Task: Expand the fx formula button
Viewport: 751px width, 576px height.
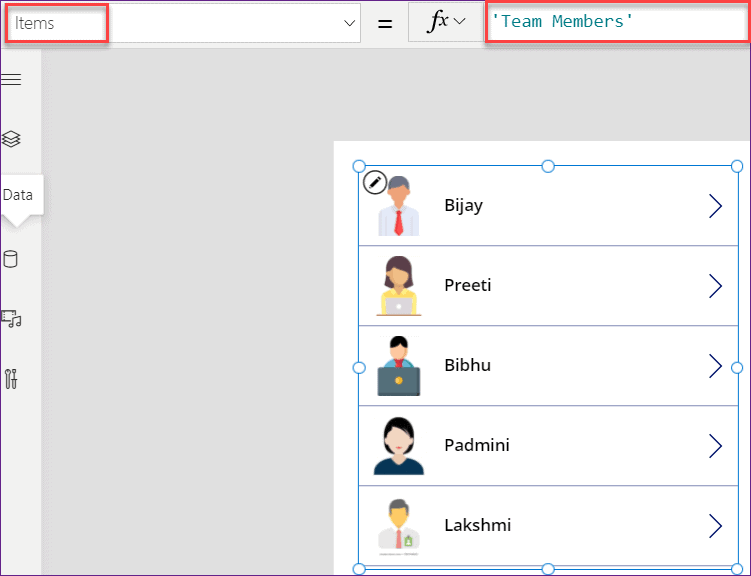Action: [x=446, y=22]
